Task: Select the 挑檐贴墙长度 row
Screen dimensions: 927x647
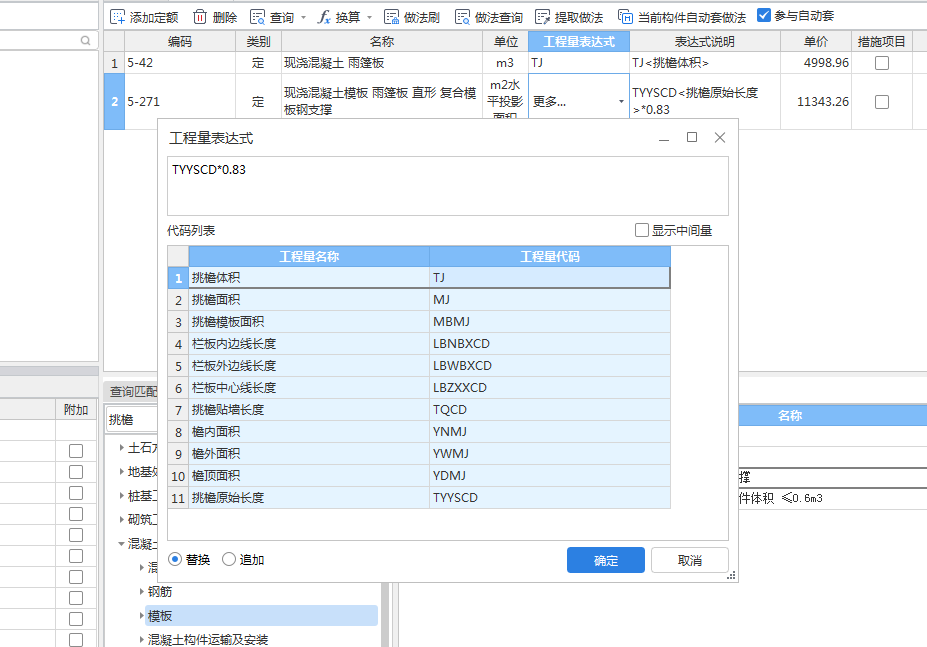Action: pyautogui.click(x=419, y=409)
